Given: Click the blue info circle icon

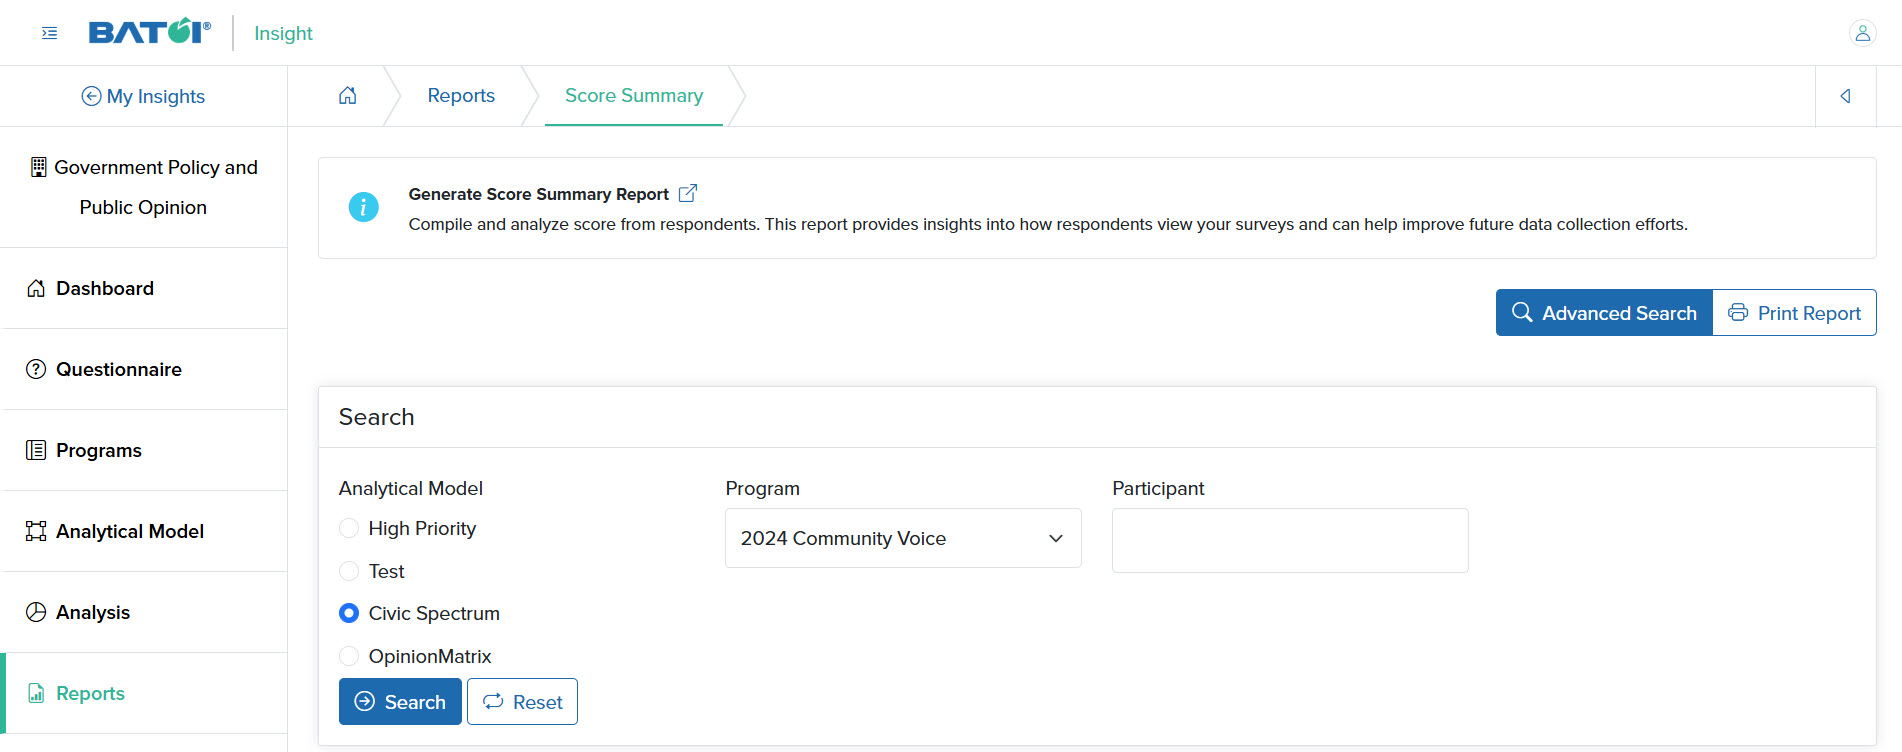Looking at the screenshot, I should [363, 207].
